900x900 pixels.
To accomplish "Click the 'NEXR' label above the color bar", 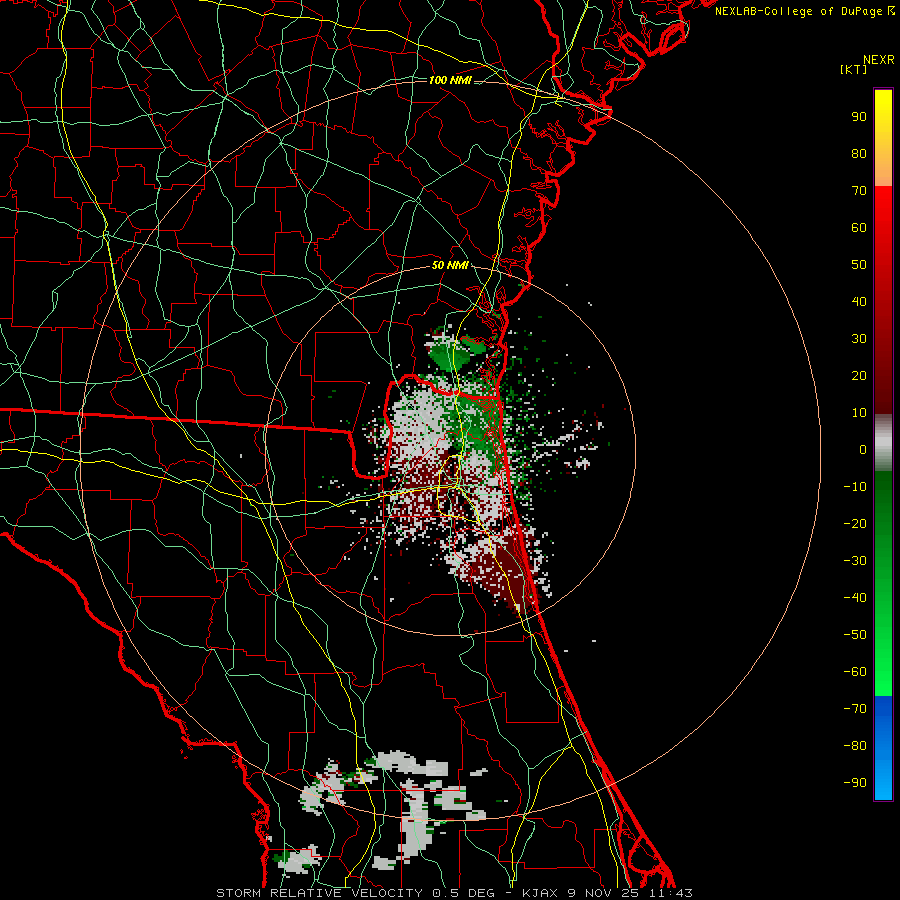I will pos(878,60).
